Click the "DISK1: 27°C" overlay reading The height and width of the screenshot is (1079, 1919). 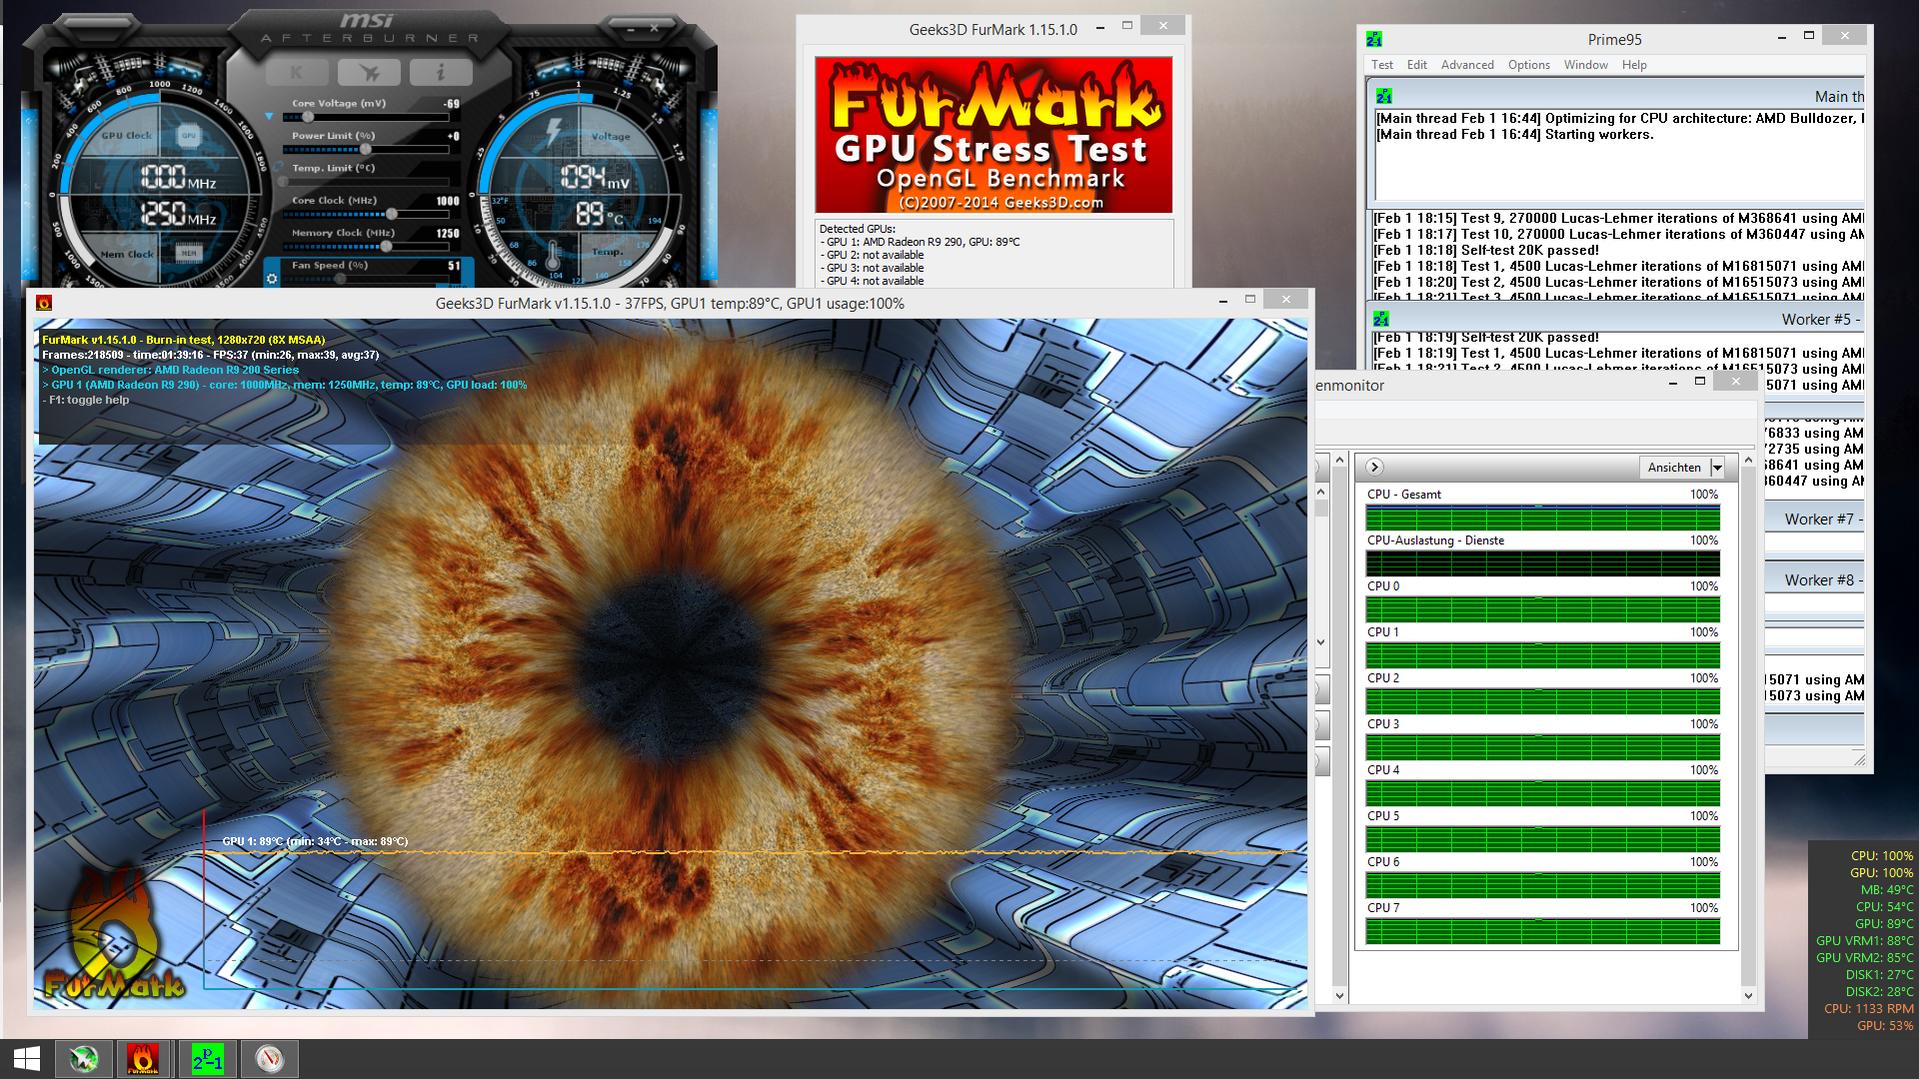(1879, 975)
